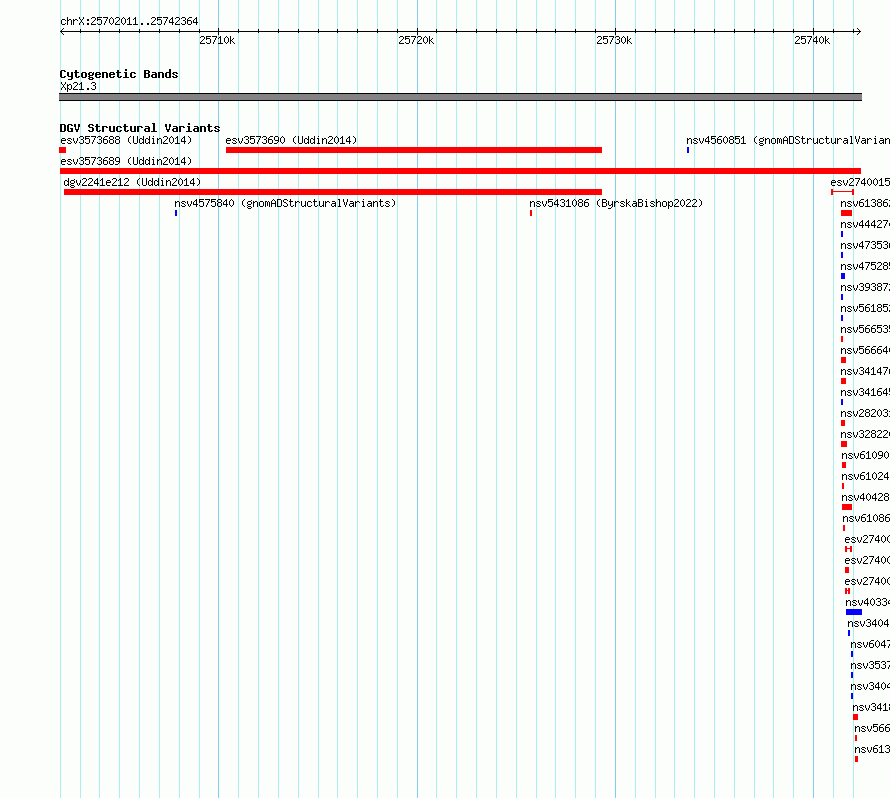Click the label starting nsv56664
Image resolution: width=890 pixels, height=798 pixels.
click(865, 350)
